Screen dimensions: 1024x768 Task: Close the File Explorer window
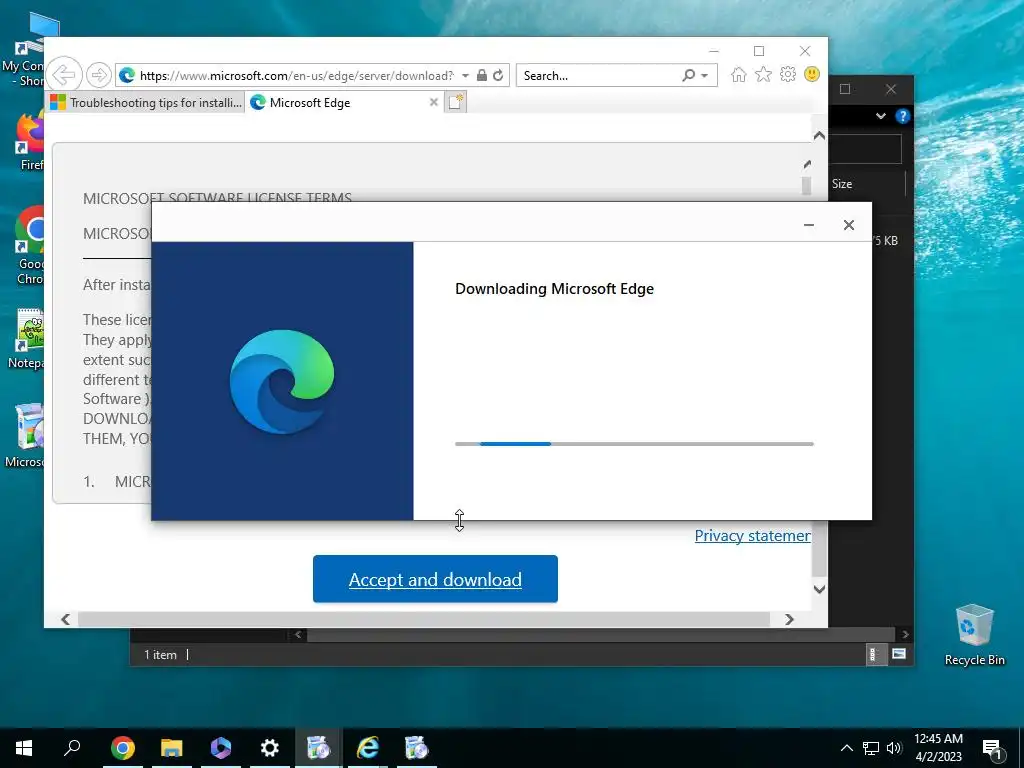(891, 89)
